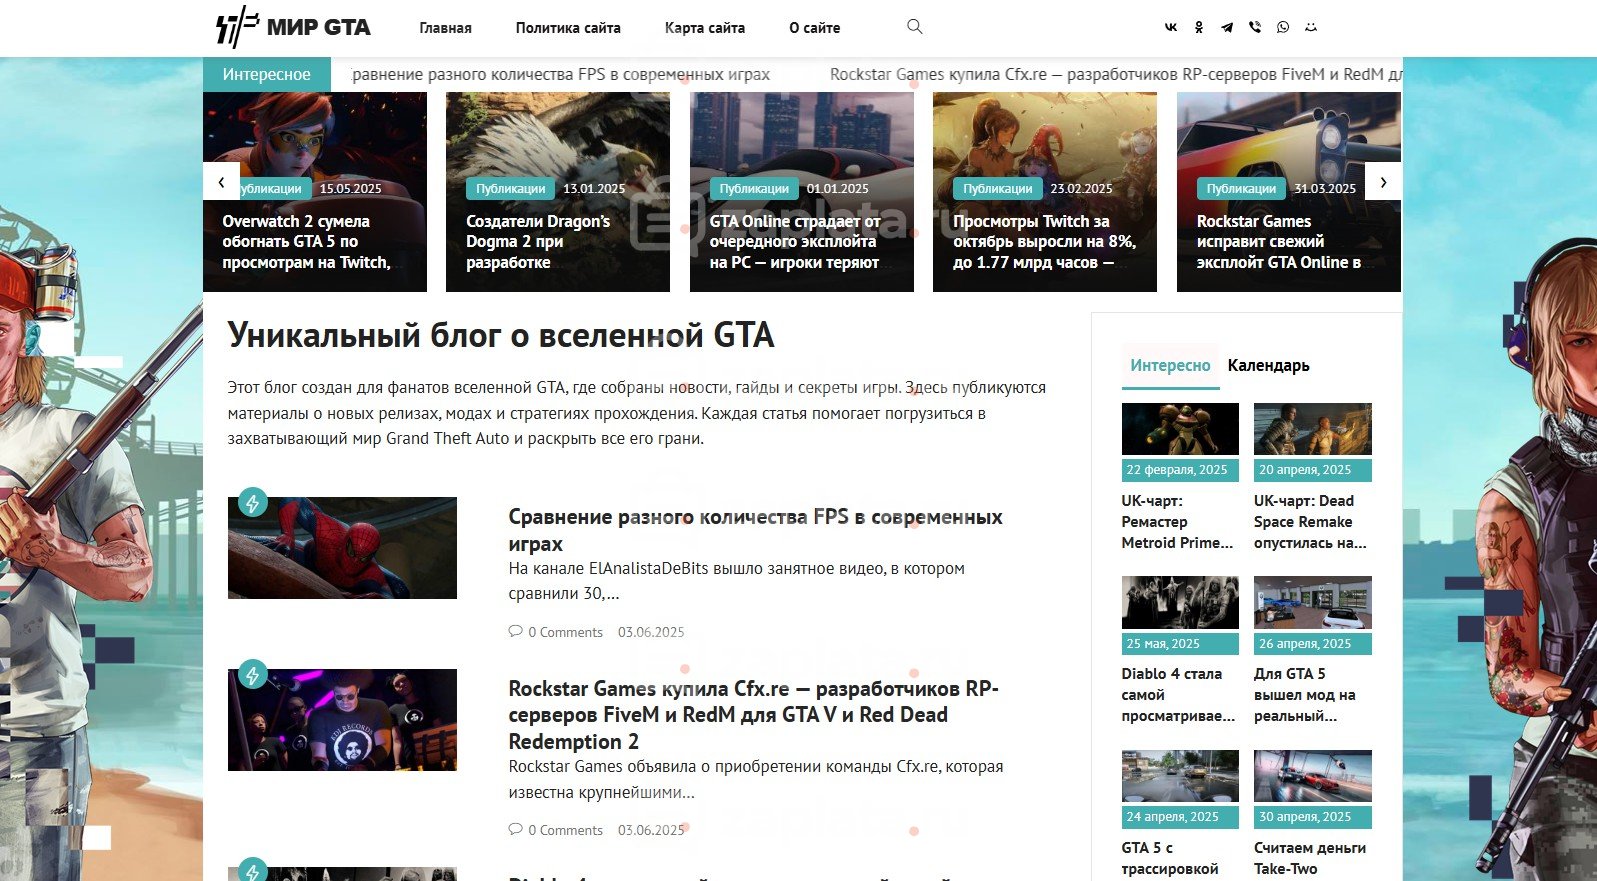Click date 22 февраля, 2025 label

[x=1180, y=470]
